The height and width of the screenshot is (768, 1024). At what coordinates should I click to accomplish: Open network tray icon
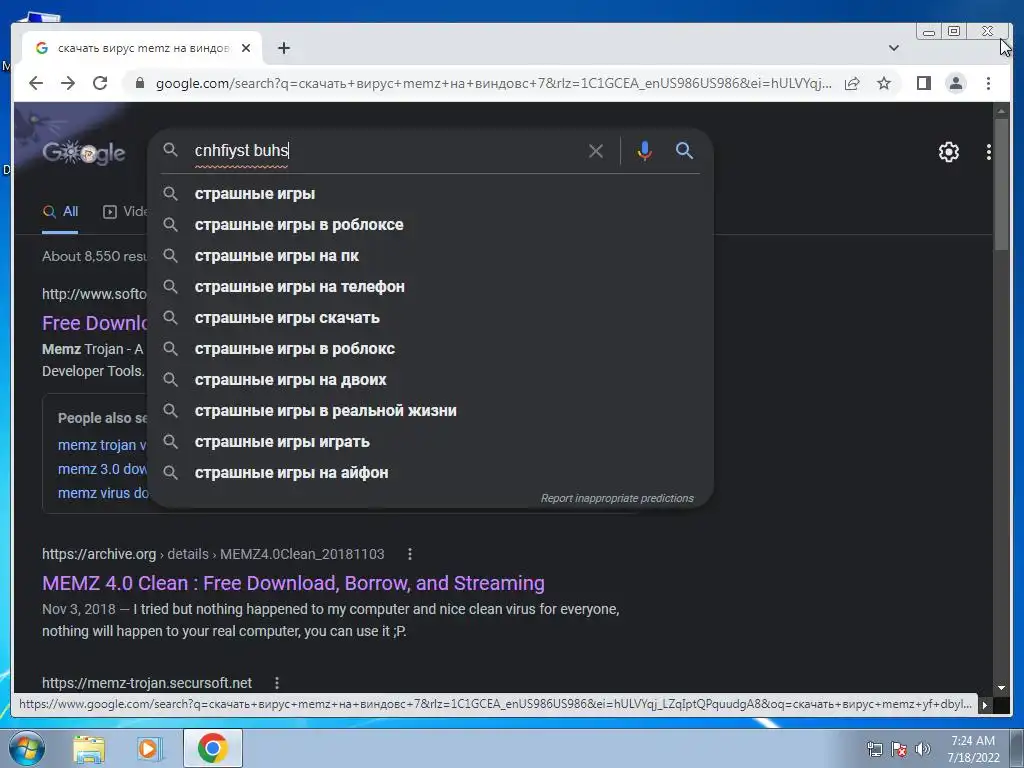tap(874, 749)
